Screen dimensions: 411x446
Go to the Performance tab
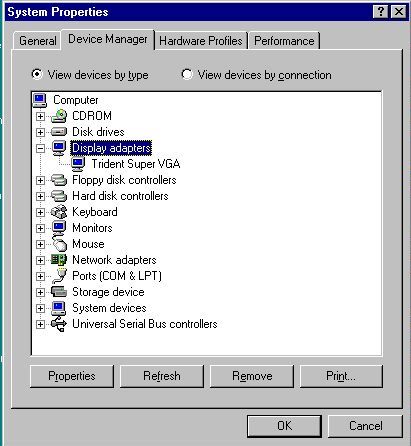pyautogui.click(x=284, y=41)
